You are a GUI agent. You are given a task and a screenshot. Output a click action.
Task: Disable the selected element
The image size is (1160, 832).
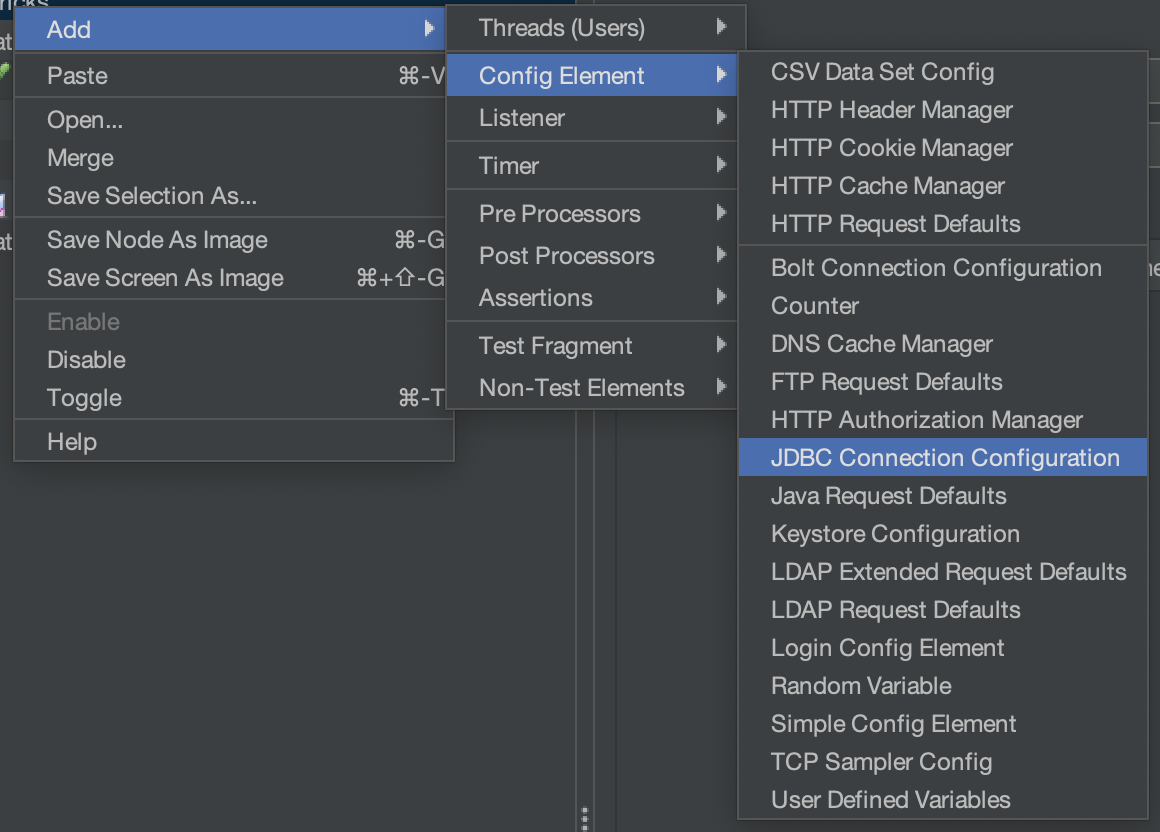(234, 359)
